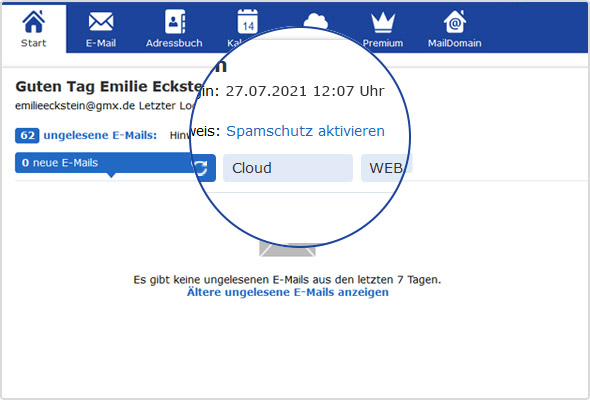Click the email address emilieeckstein@gmx.de text

coord(75,106)
